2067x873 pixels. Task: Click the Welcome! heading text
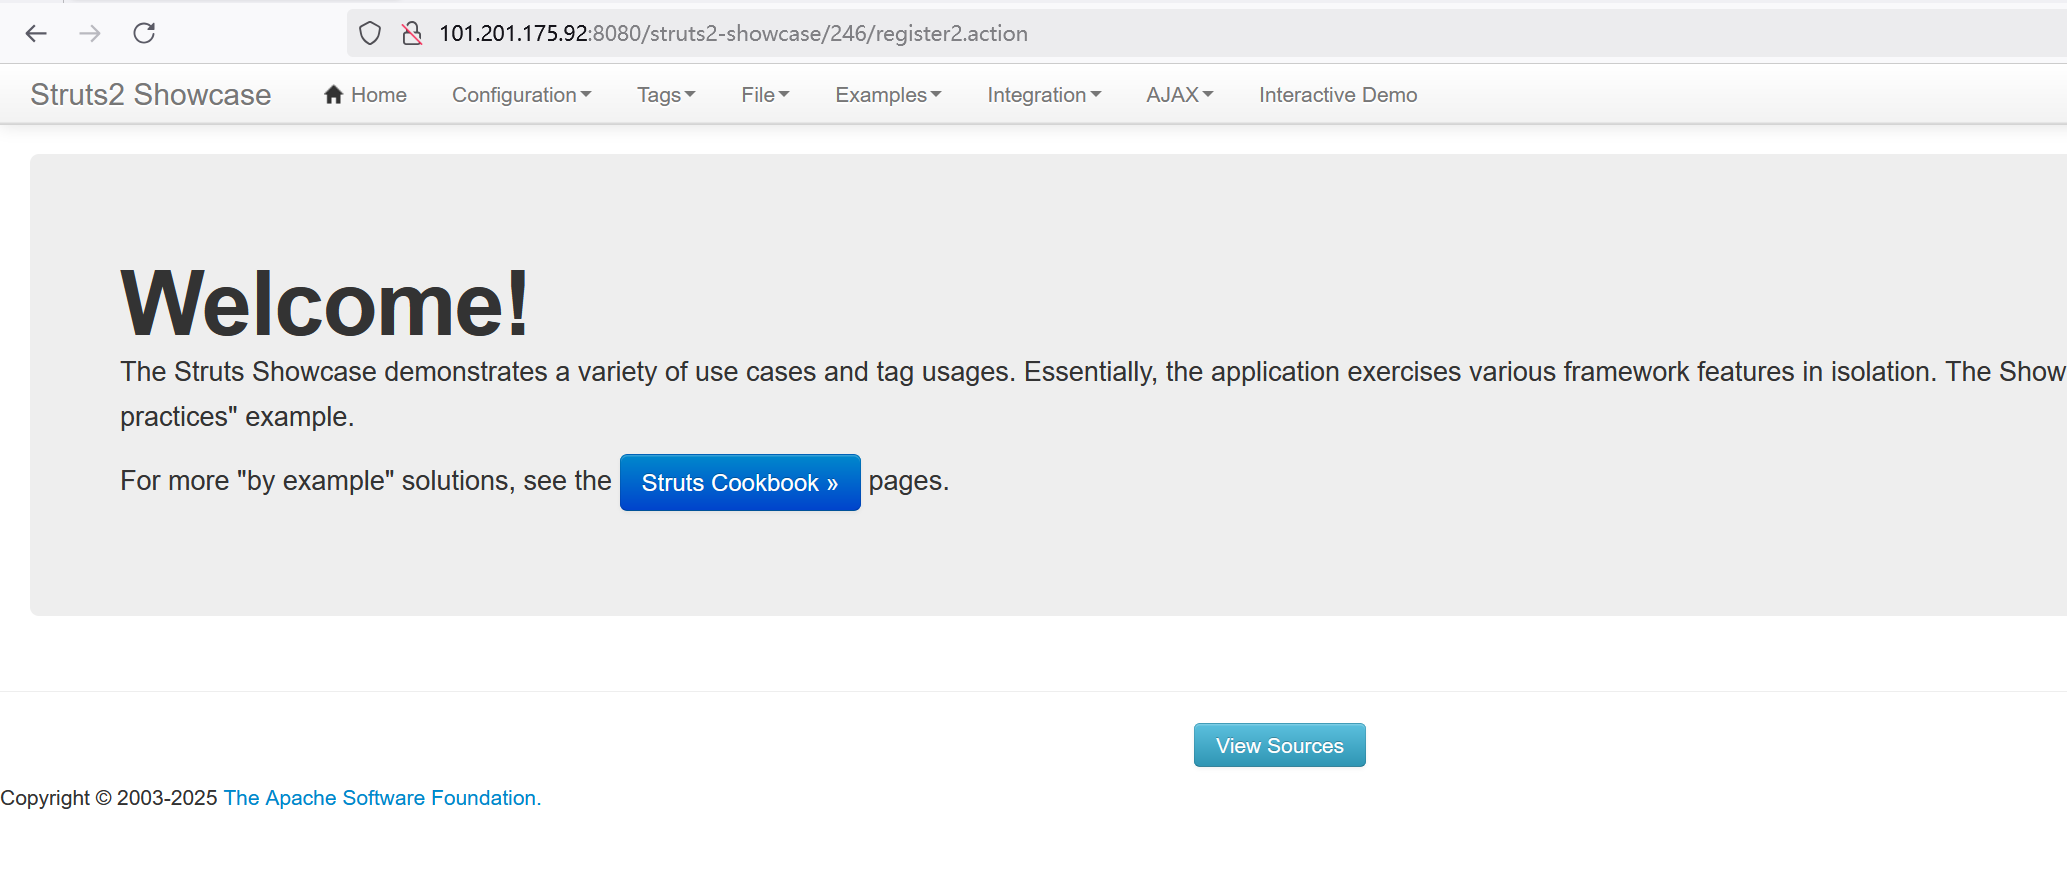[x=325, y=304]
